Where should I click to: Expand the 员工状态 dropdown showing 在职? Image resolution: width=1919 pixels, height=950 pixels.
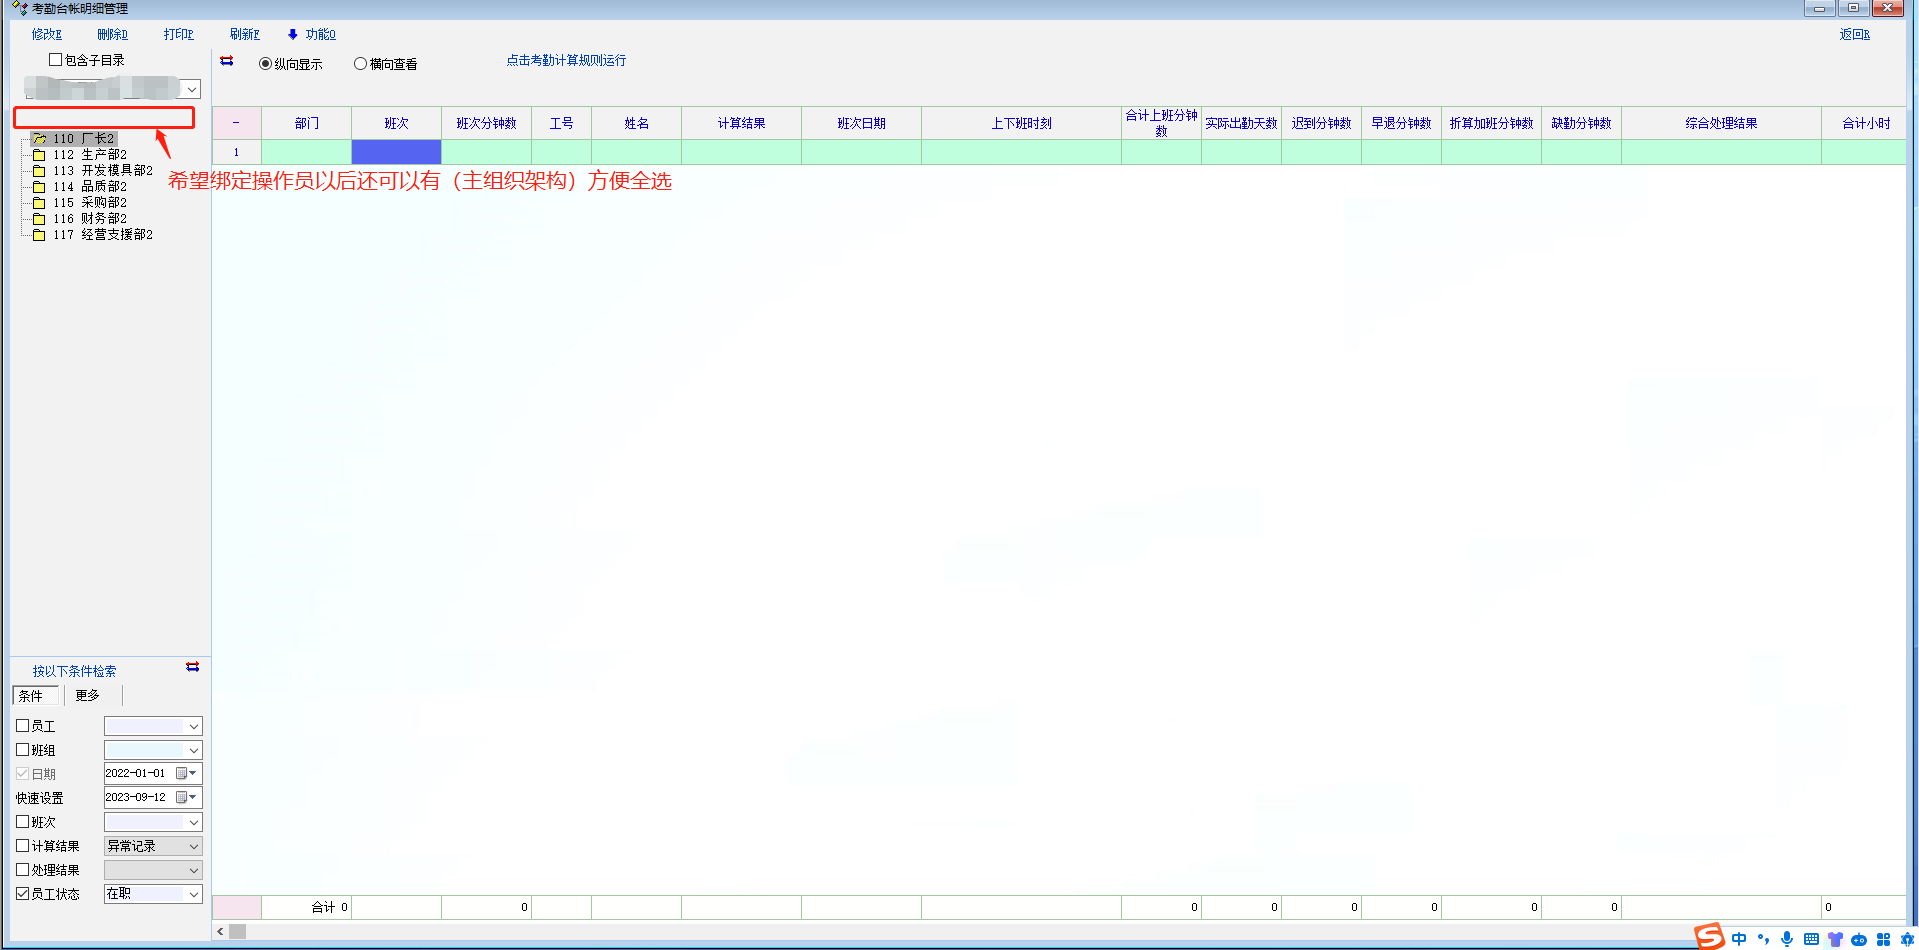[193, 894]
